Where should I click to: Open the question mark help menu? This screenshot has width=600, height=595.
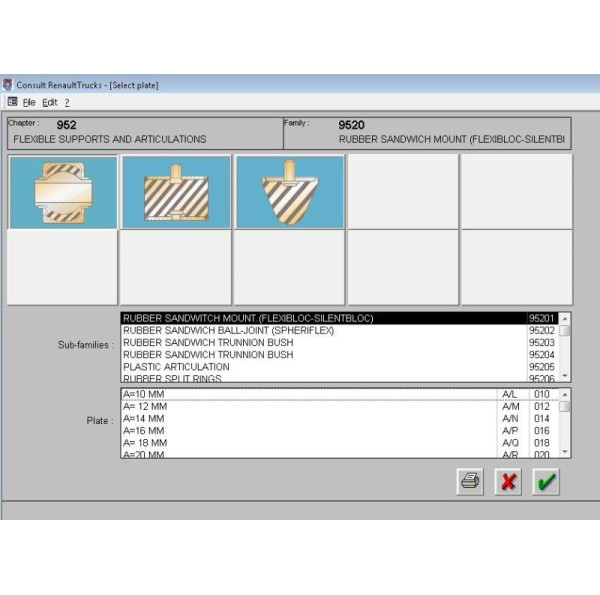coord(67,102)
